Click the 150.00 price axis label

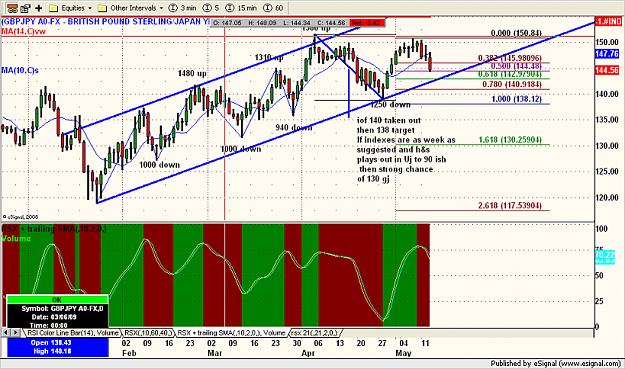point(607,42)
